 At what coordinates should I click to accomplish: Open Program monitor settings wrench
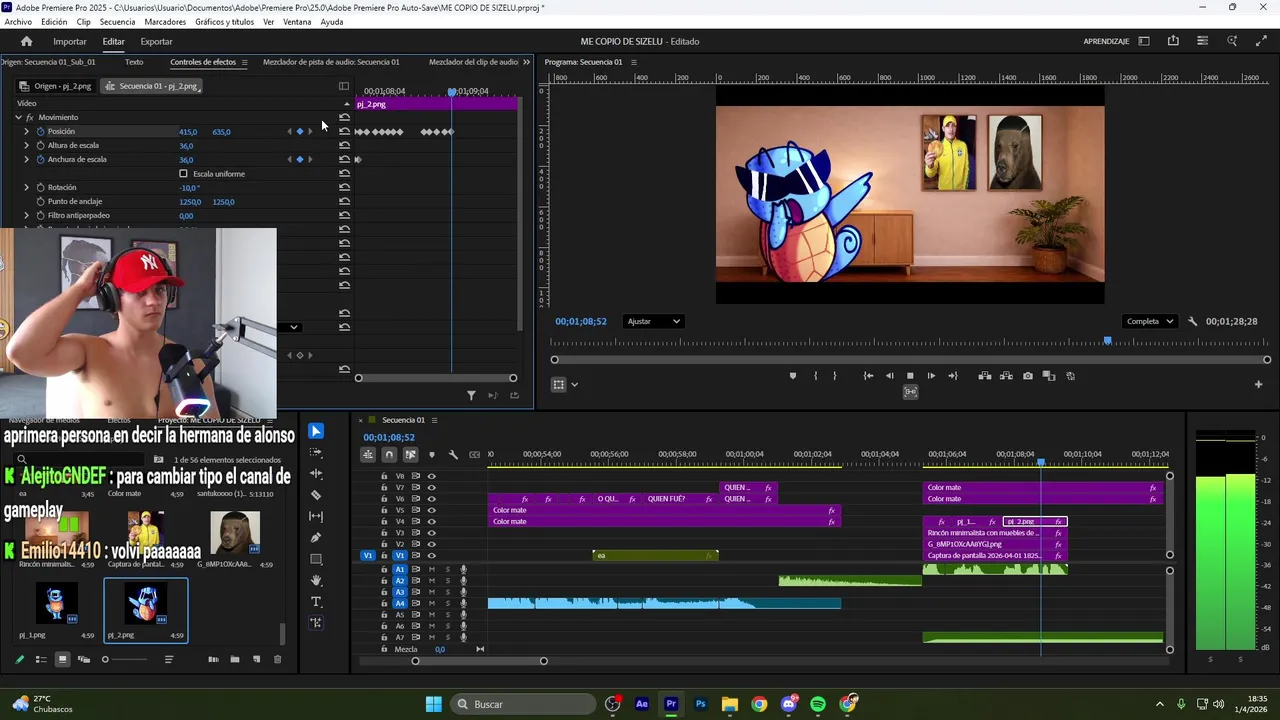tap(1192, 321)
